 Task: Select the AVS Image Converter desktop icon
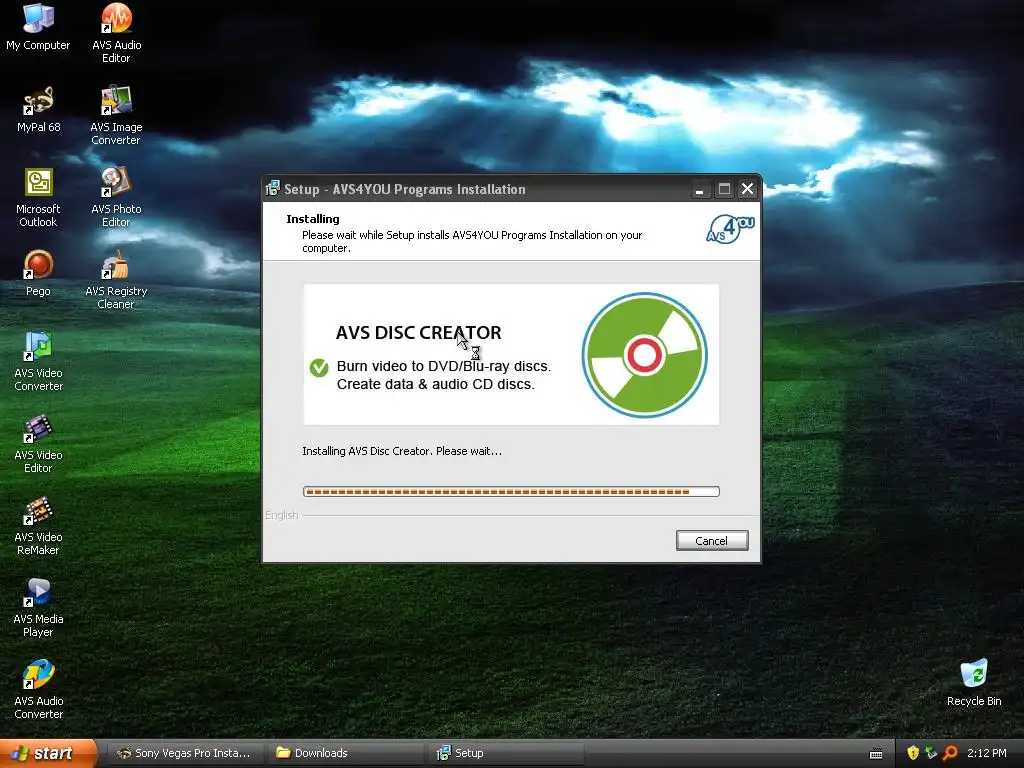(116, 115)
